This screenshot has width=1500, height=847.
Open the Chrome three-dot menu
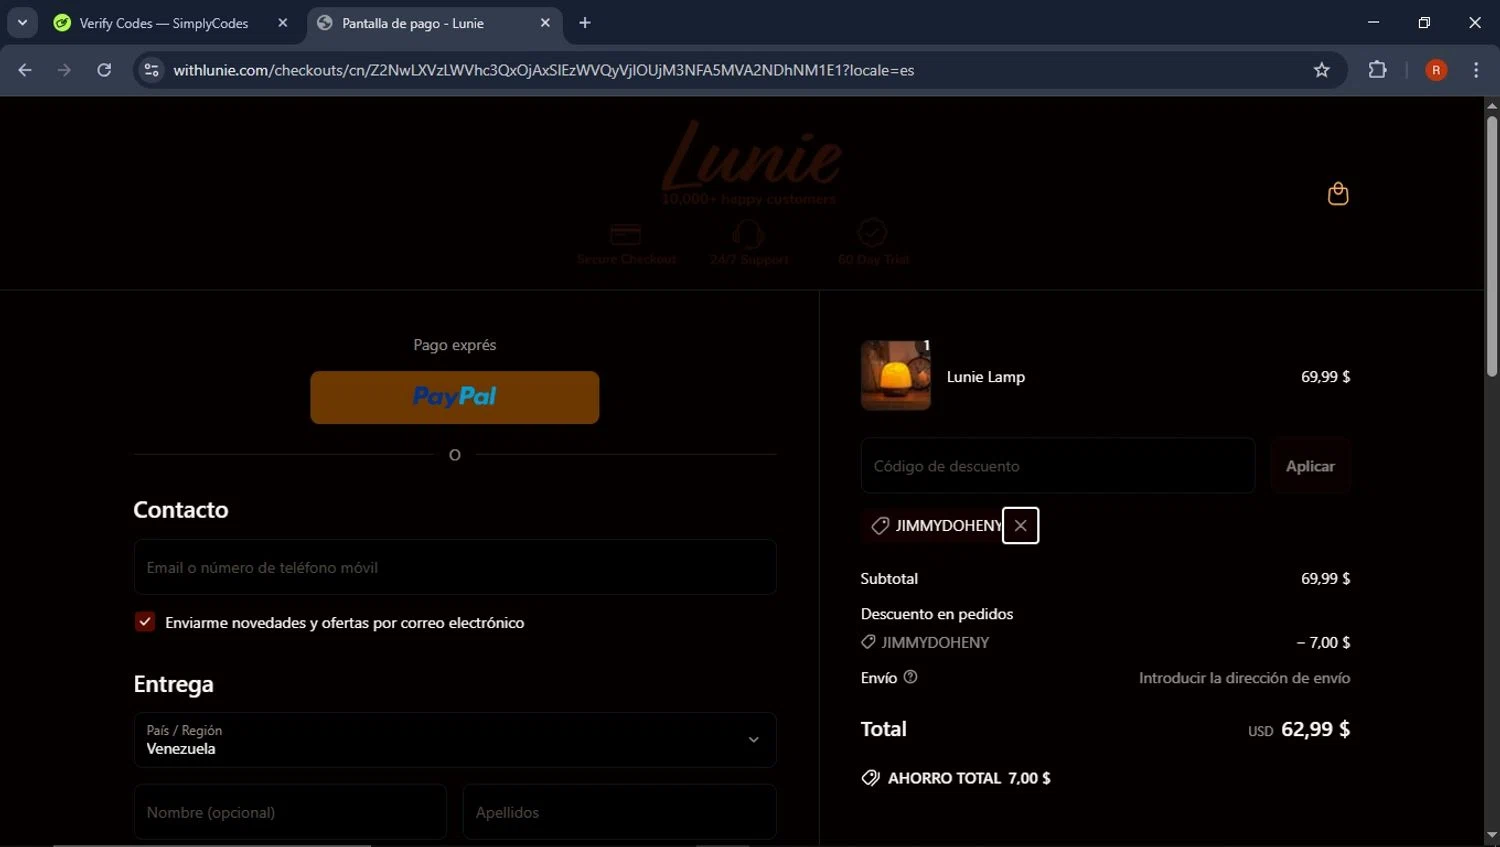pyautogui.click(x=1476, y=70)
